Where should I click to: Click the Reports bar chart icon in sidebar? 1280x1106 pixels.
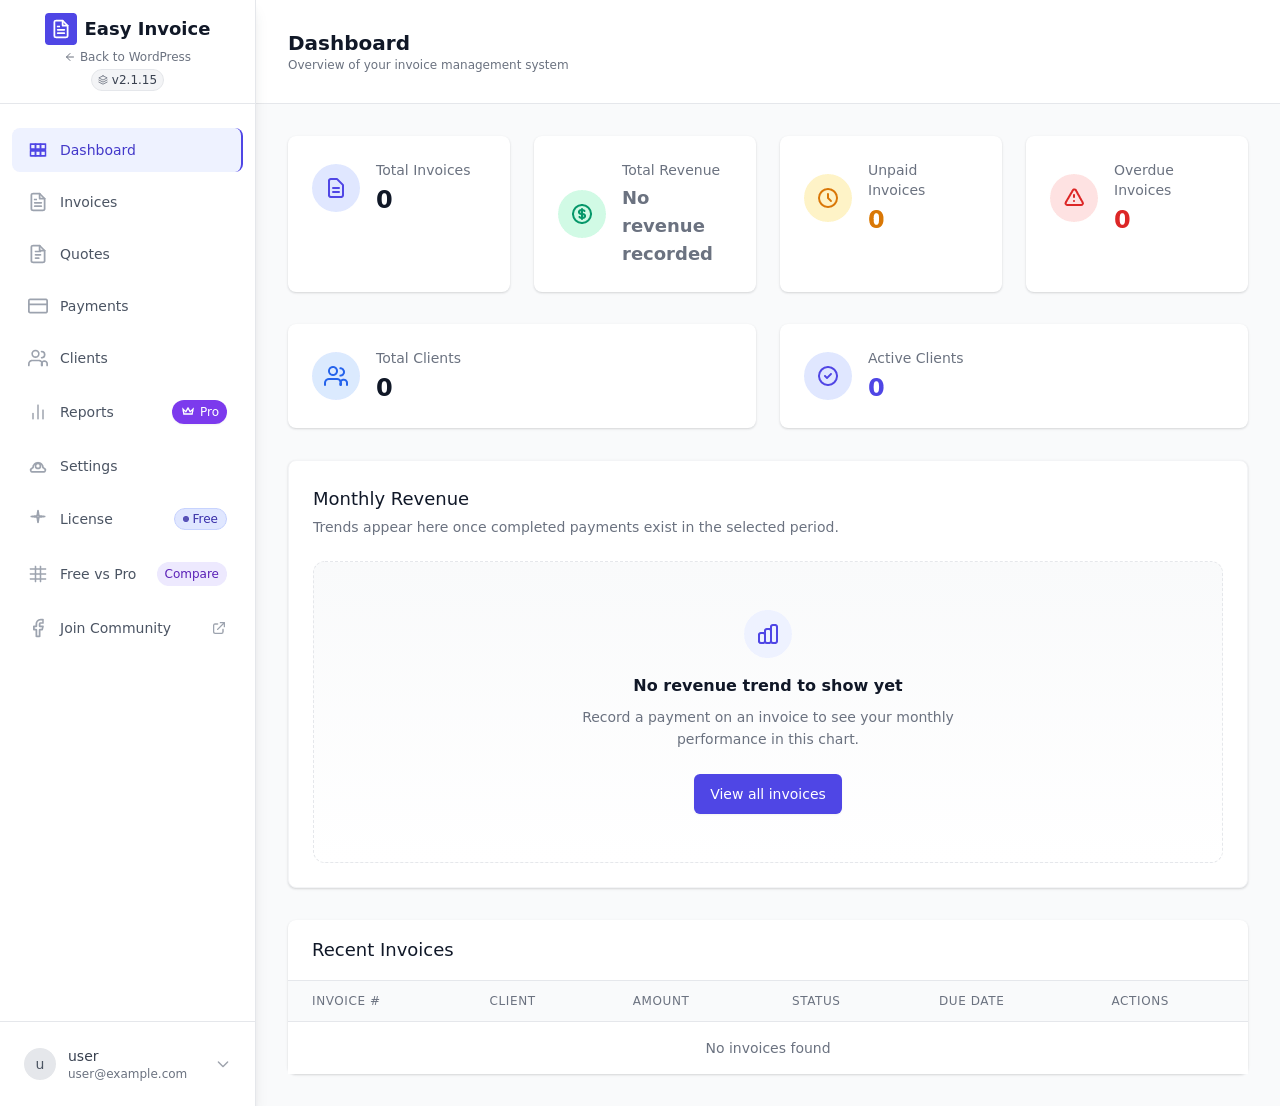(x=38, y=412)
